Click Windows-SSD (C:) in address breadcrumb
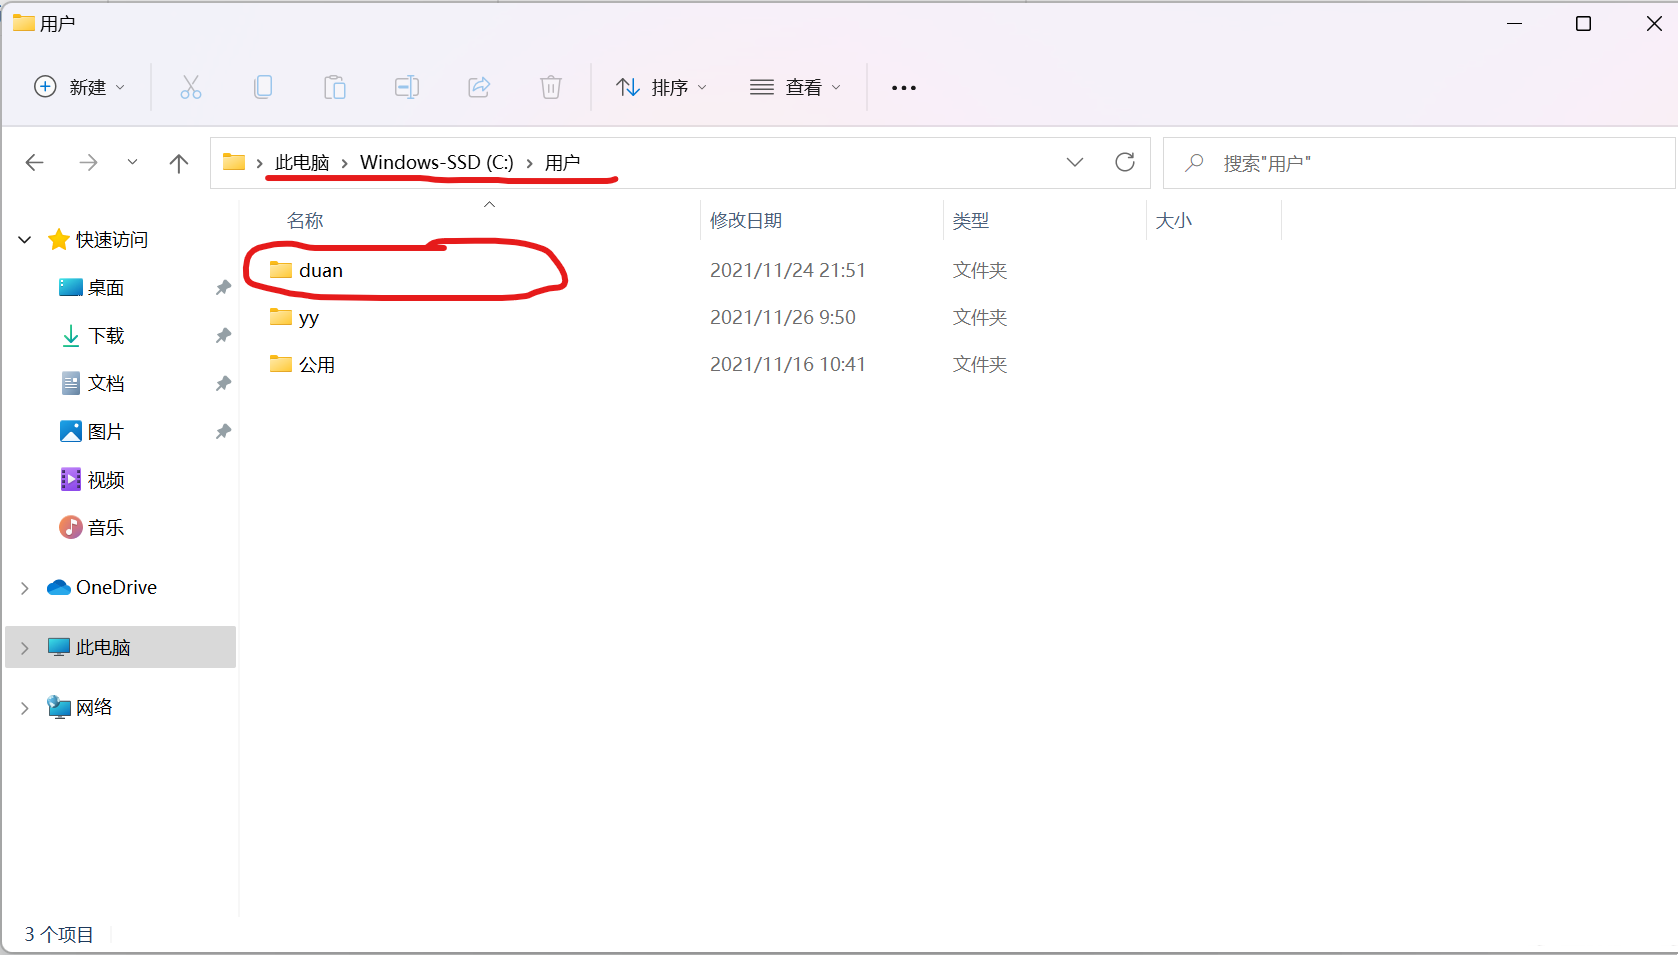 pyautogui.click(x=436, y=163)
